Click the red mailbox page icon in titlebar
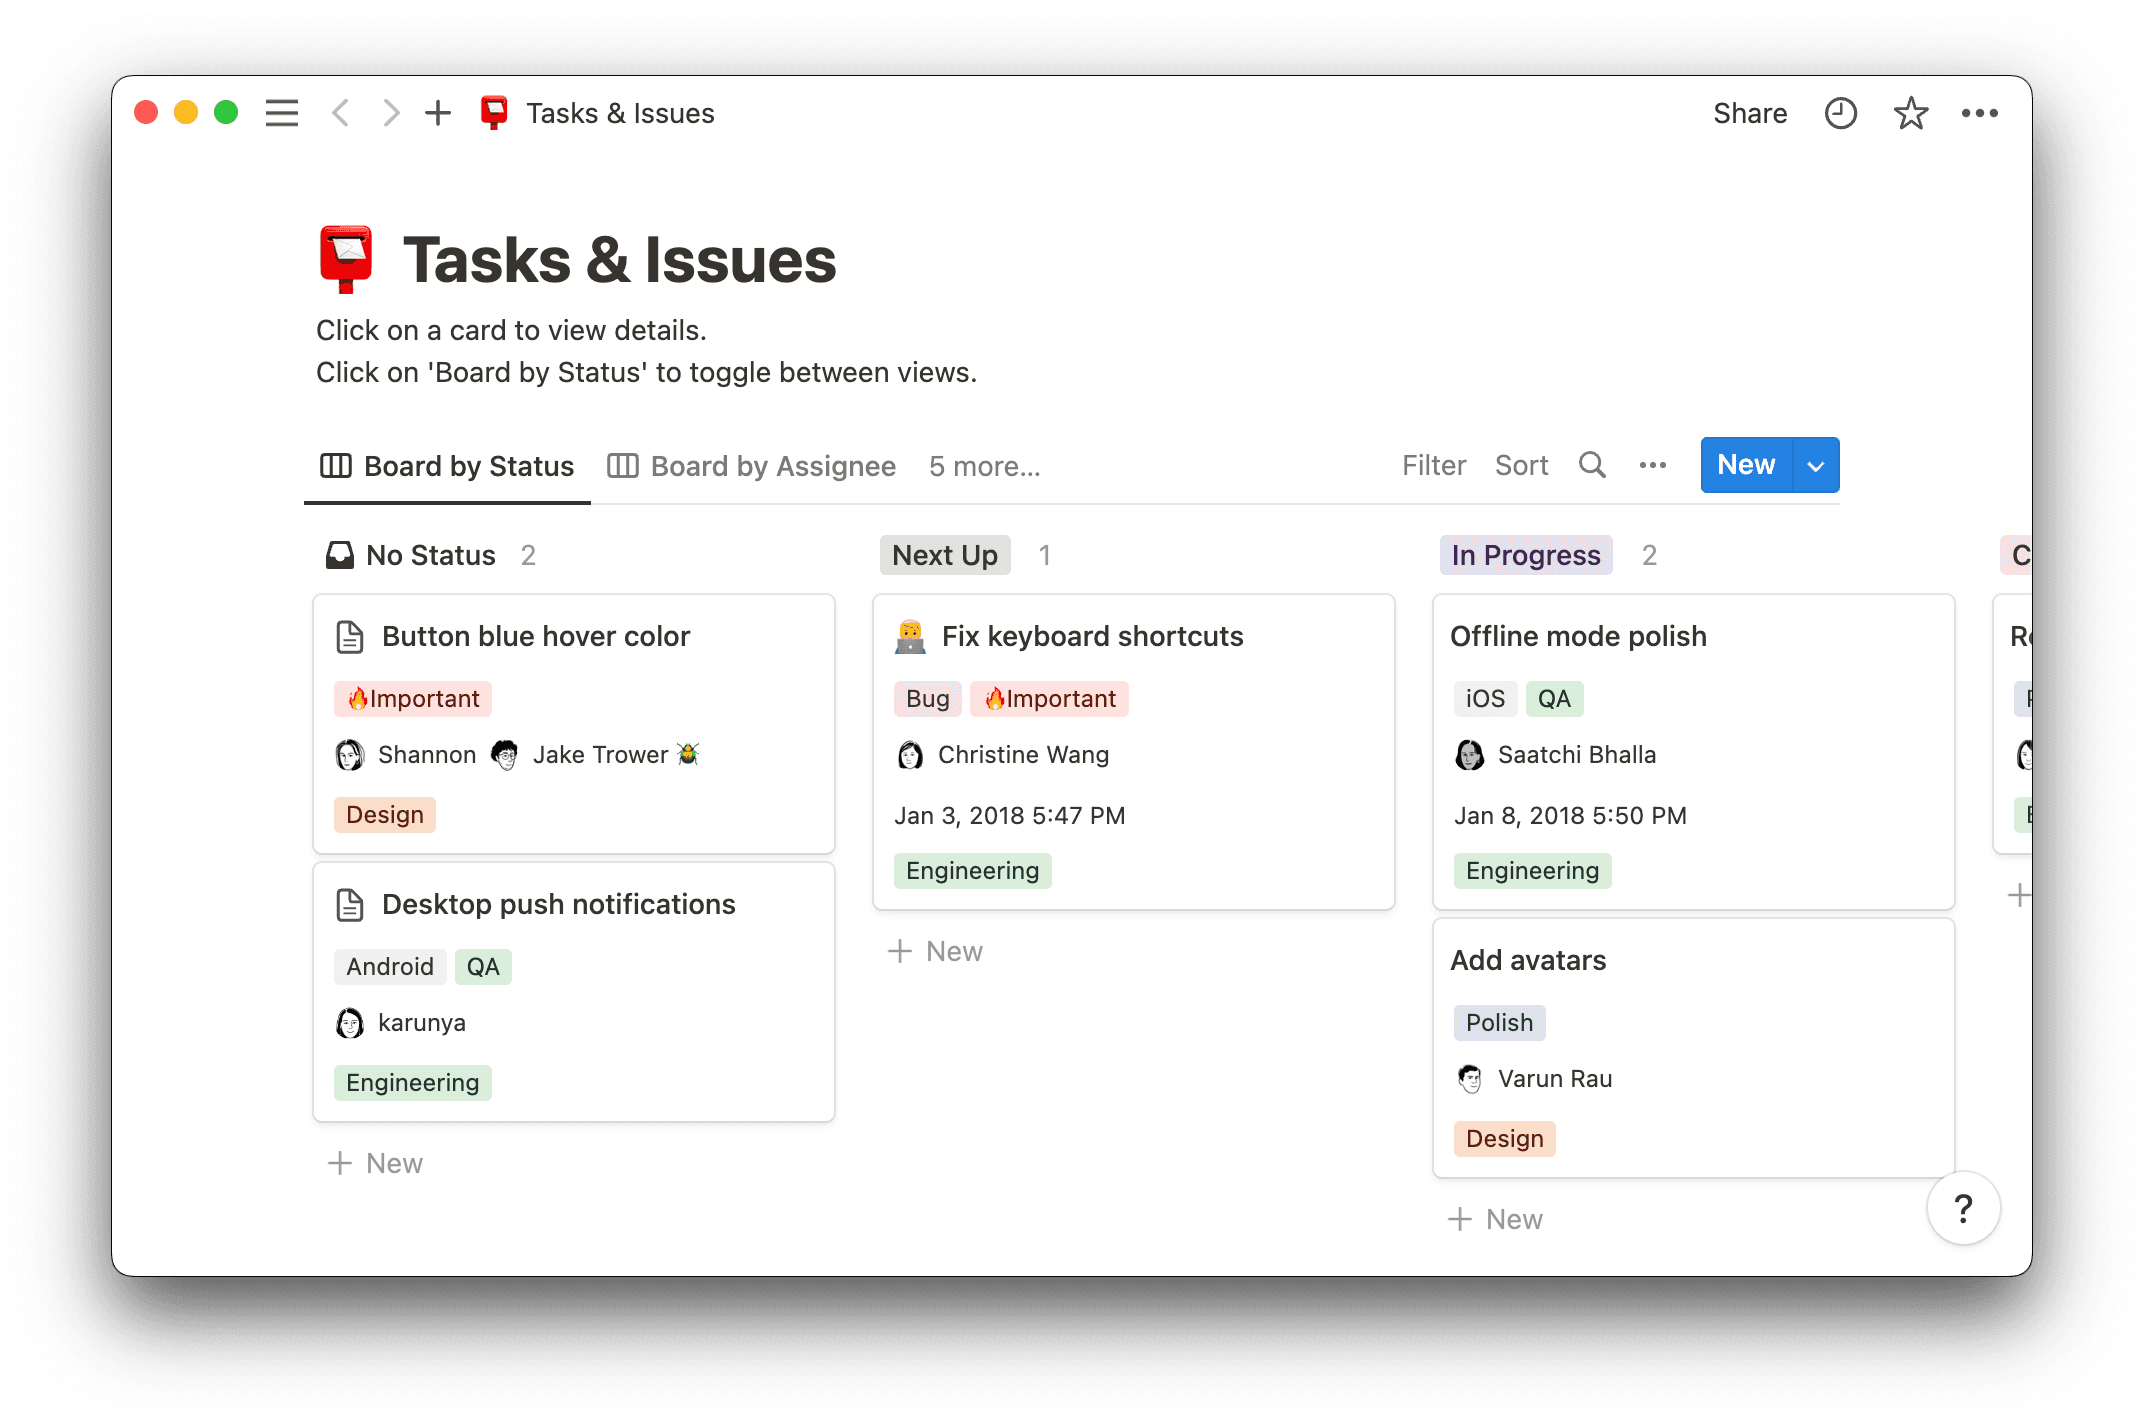Screen dimensions: 2144x1424 pos(494,112)
